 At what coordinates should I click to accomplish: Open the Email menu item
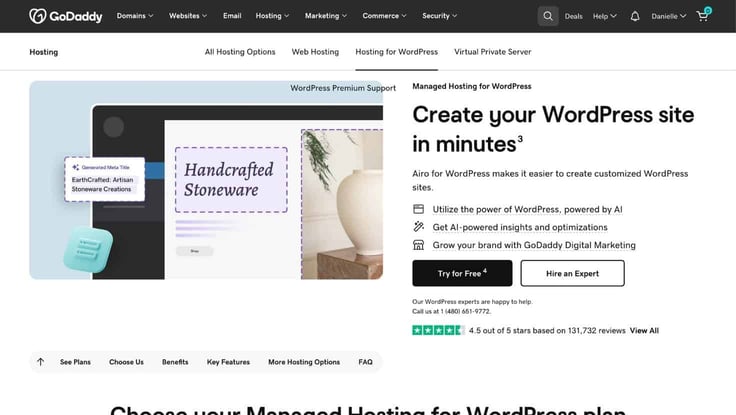point(232,16)
